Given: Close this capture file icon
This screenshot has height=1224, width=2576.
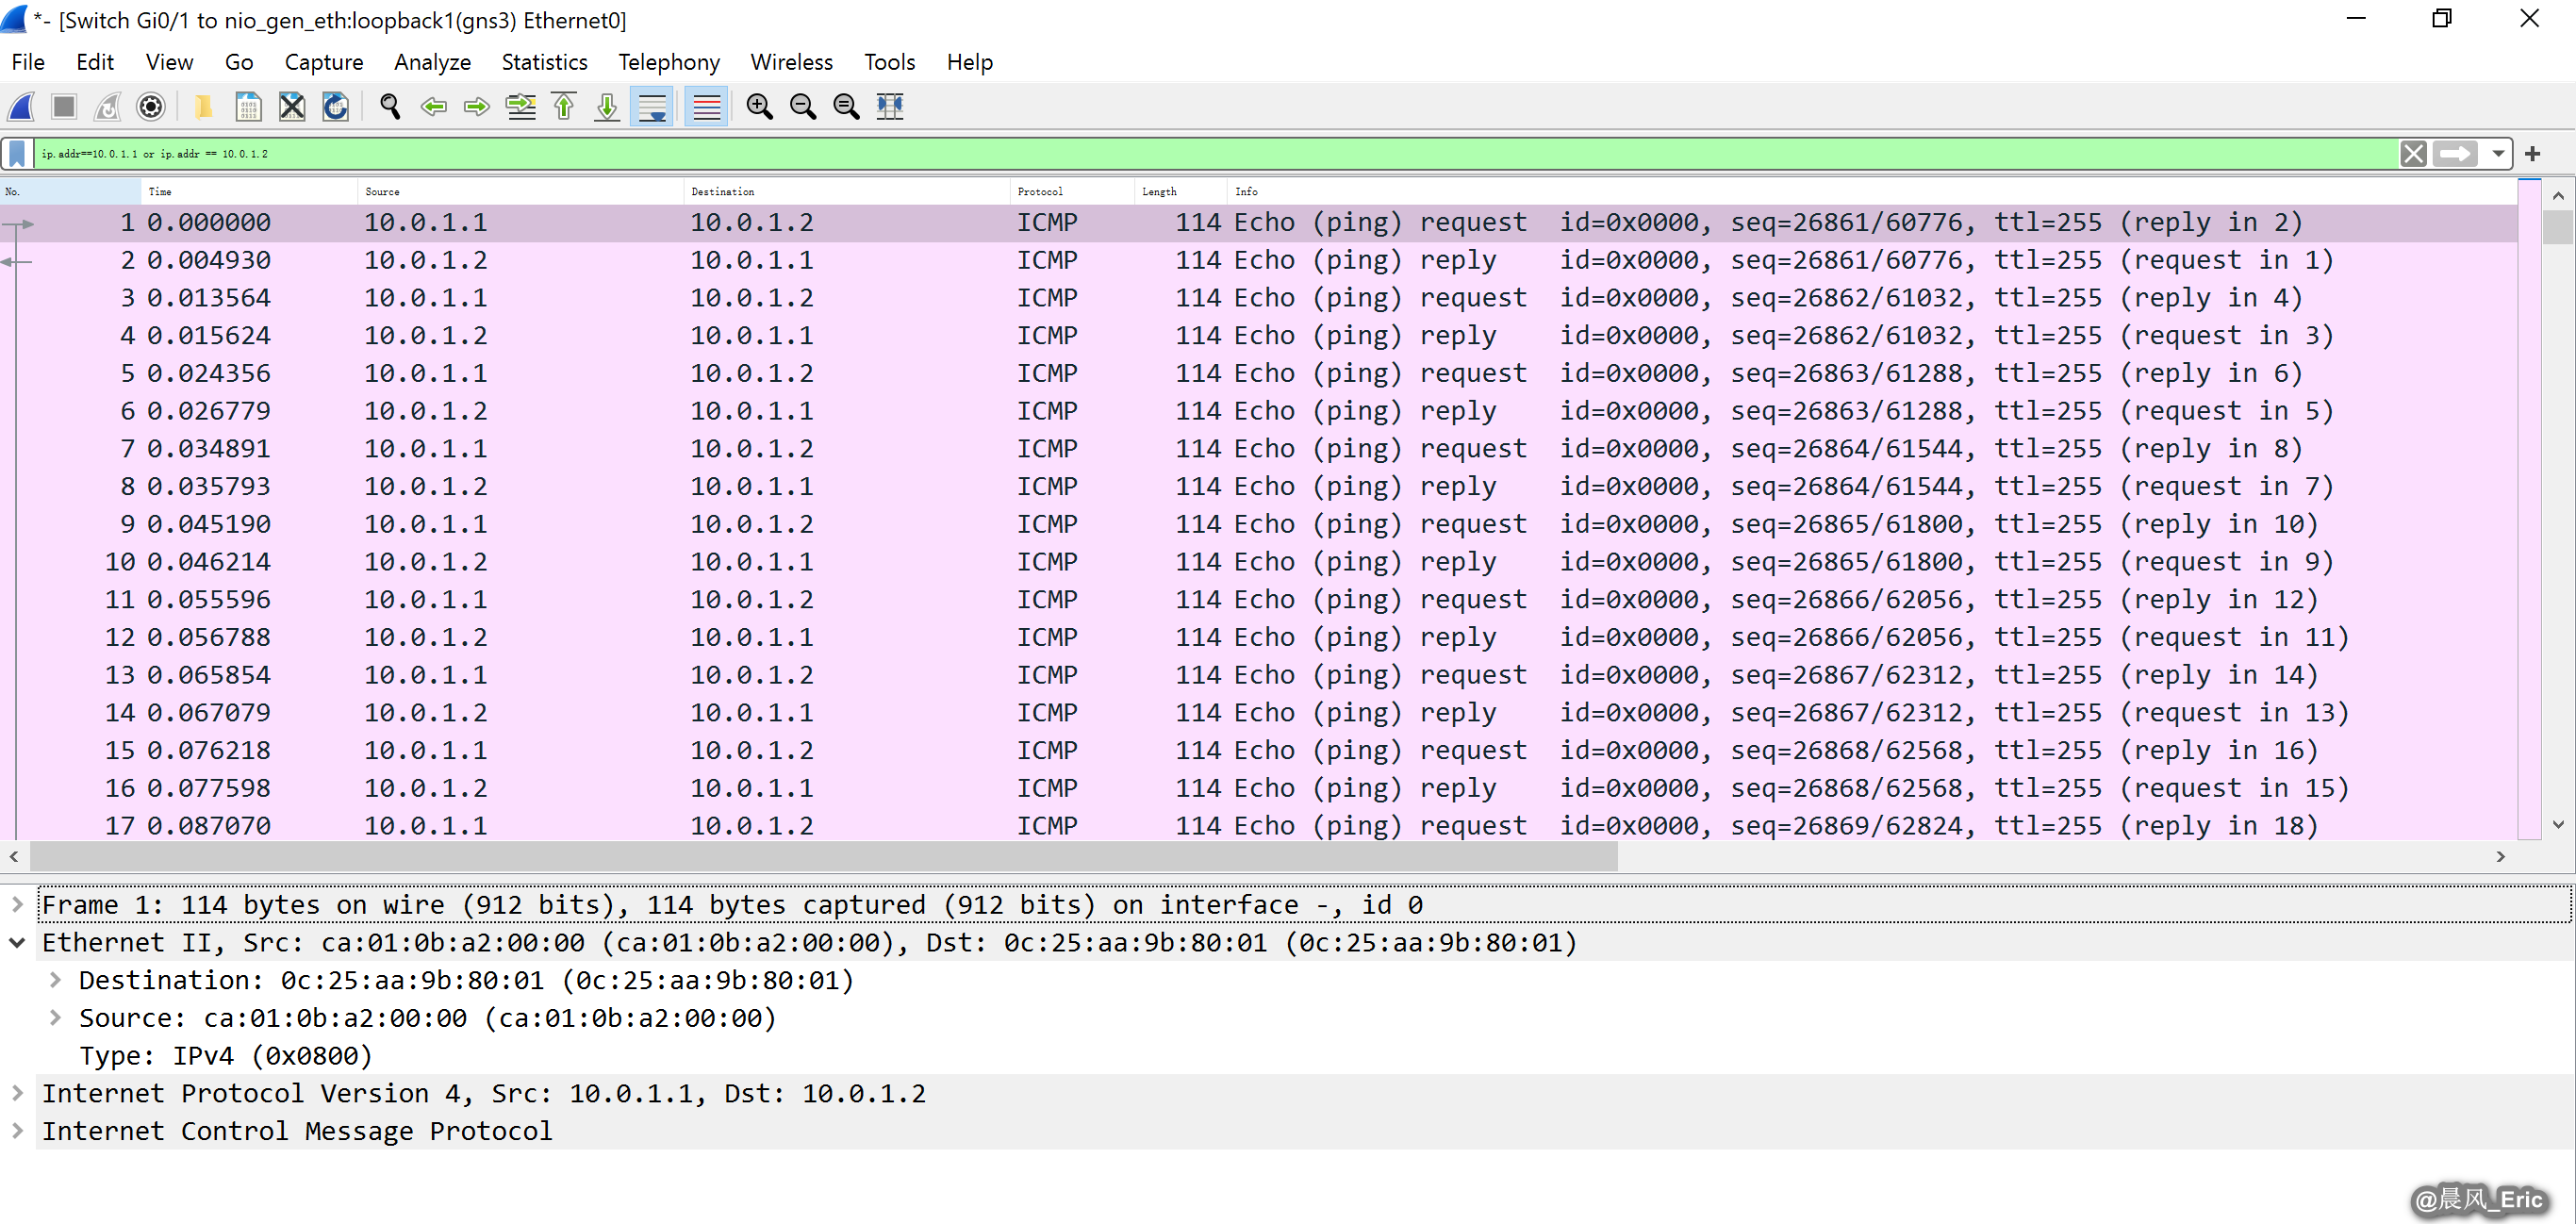Looking at the screenshot, I should (292, 106).
